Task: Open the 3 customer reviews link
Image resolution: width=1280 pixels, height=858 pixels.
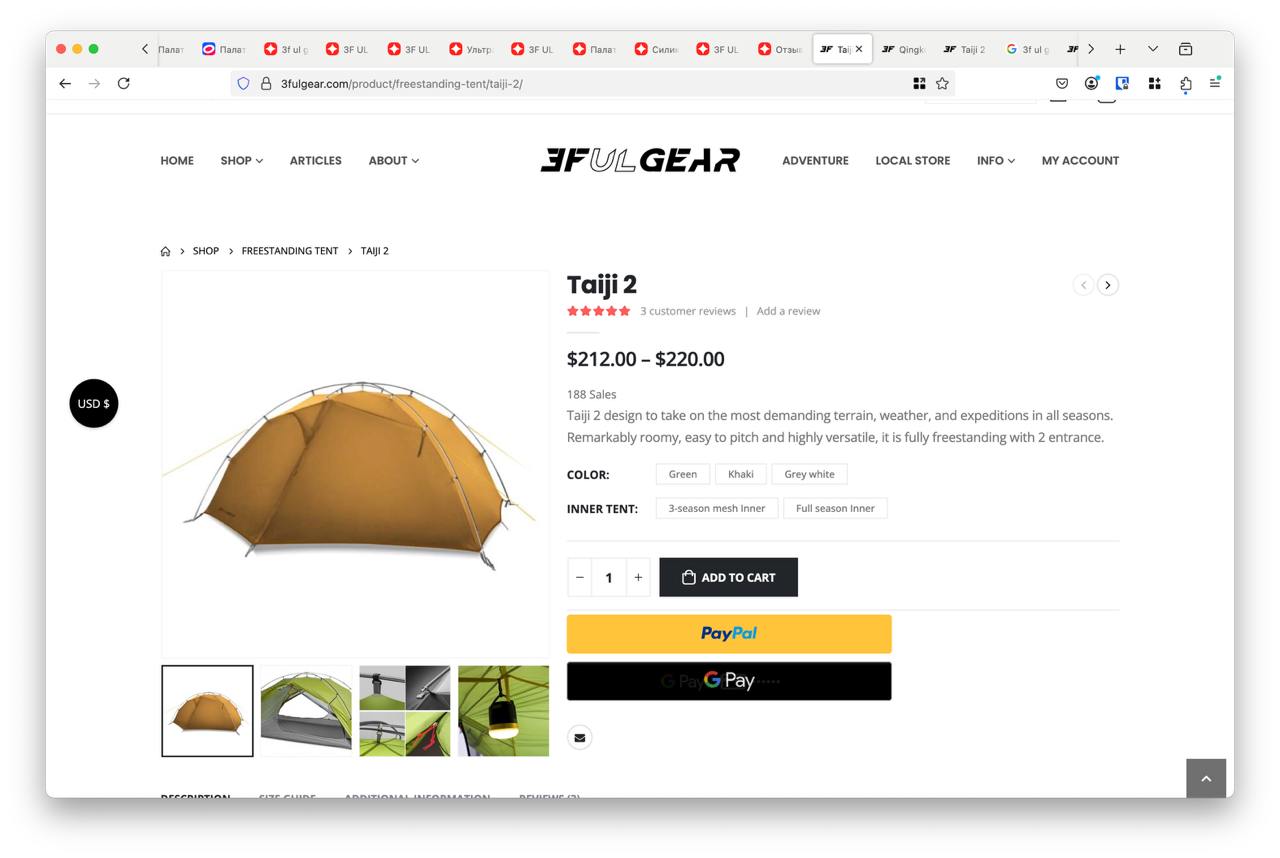Action: pos(688,311)
